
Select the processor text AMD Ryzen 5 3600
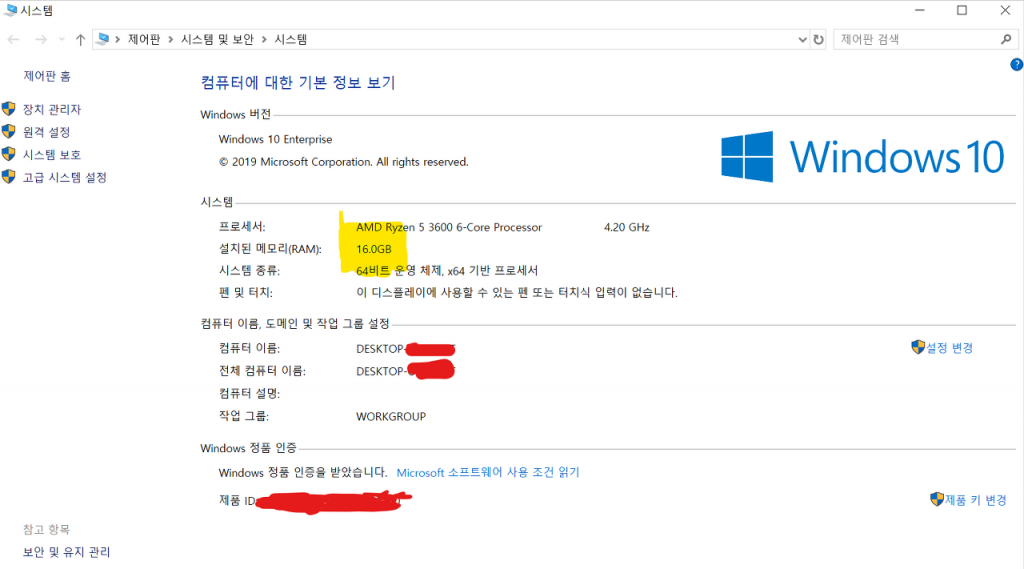(449, 227)
